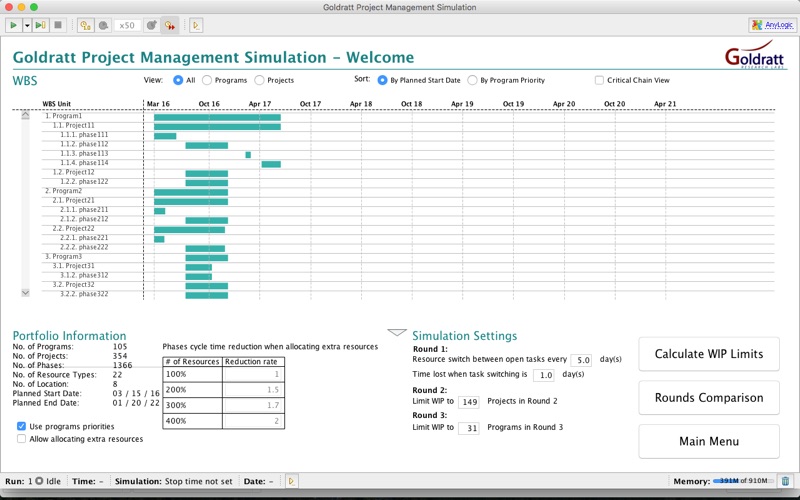
Task: Click the step-forward run icon
Action: (41, 25)
